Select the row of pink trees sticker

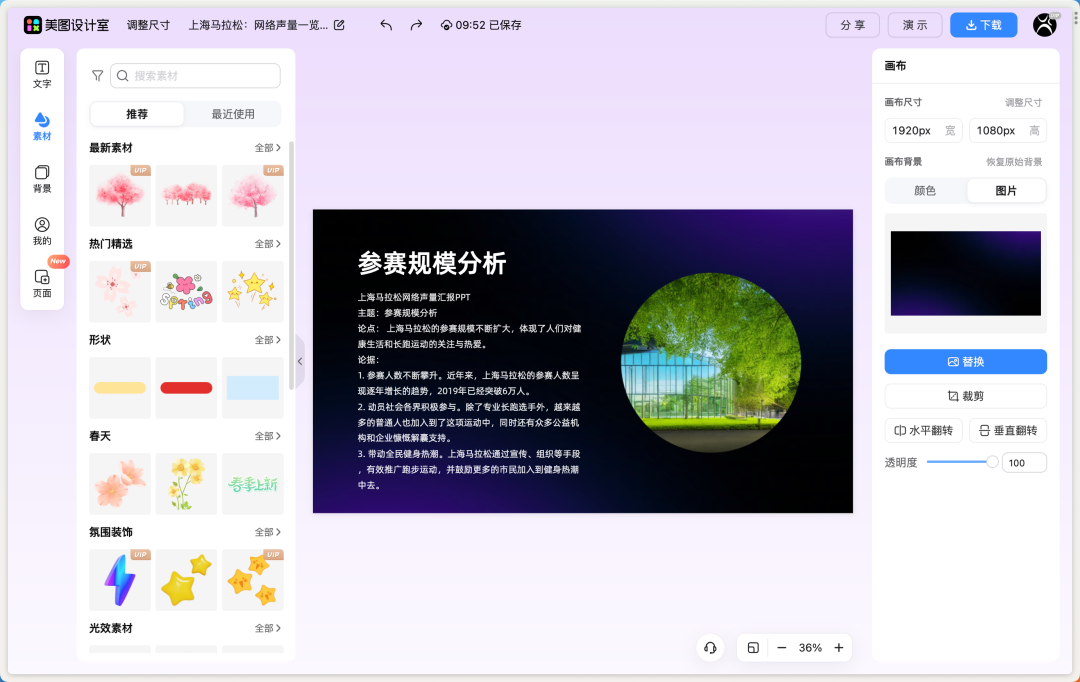coord(186,196)
